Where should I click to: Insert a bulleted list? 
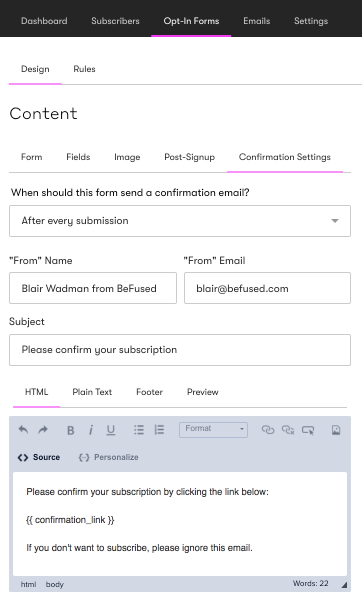(x=139, y=430)
